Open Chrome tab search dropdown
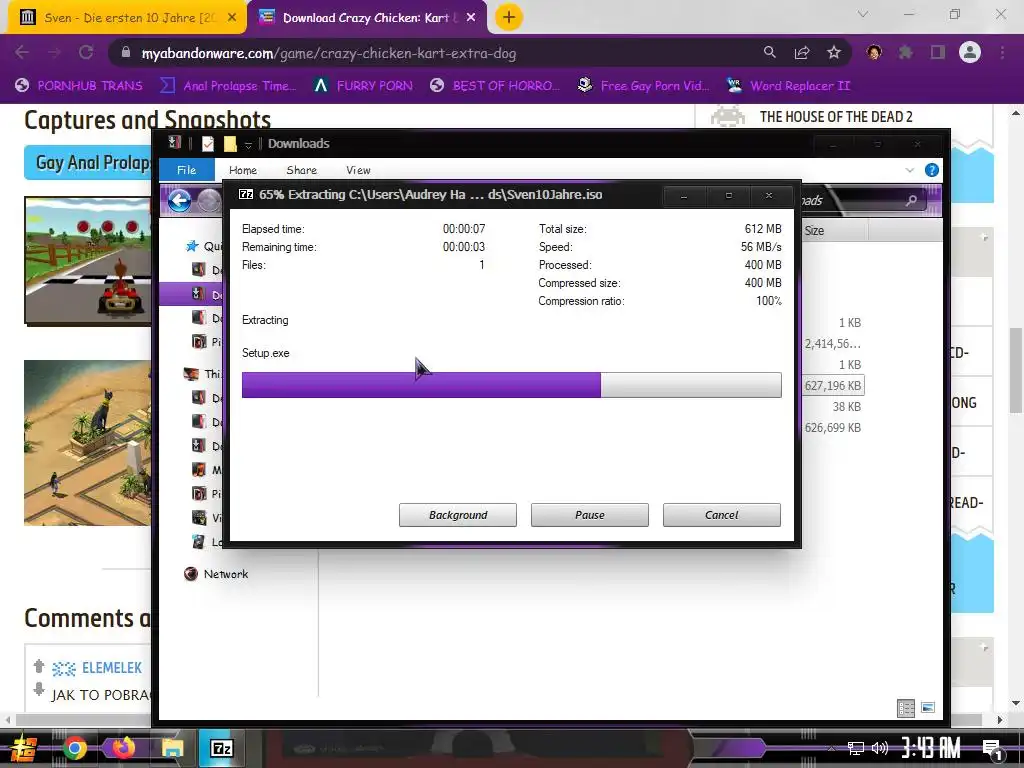This screenshot has height=768, width=1024. click(863, 14)
